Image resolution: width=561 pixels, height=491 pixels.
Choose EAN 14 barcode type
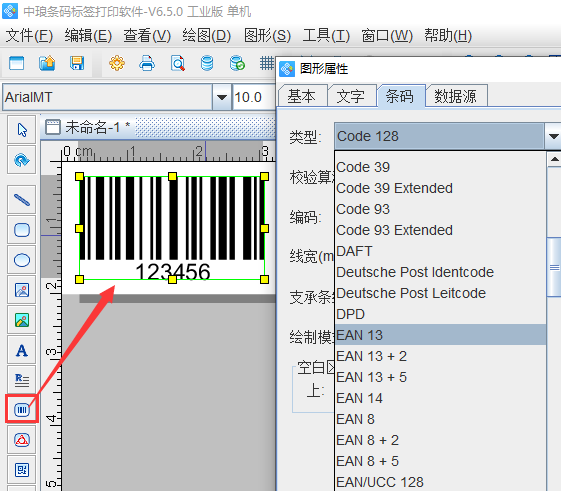(x=441, y=398)
